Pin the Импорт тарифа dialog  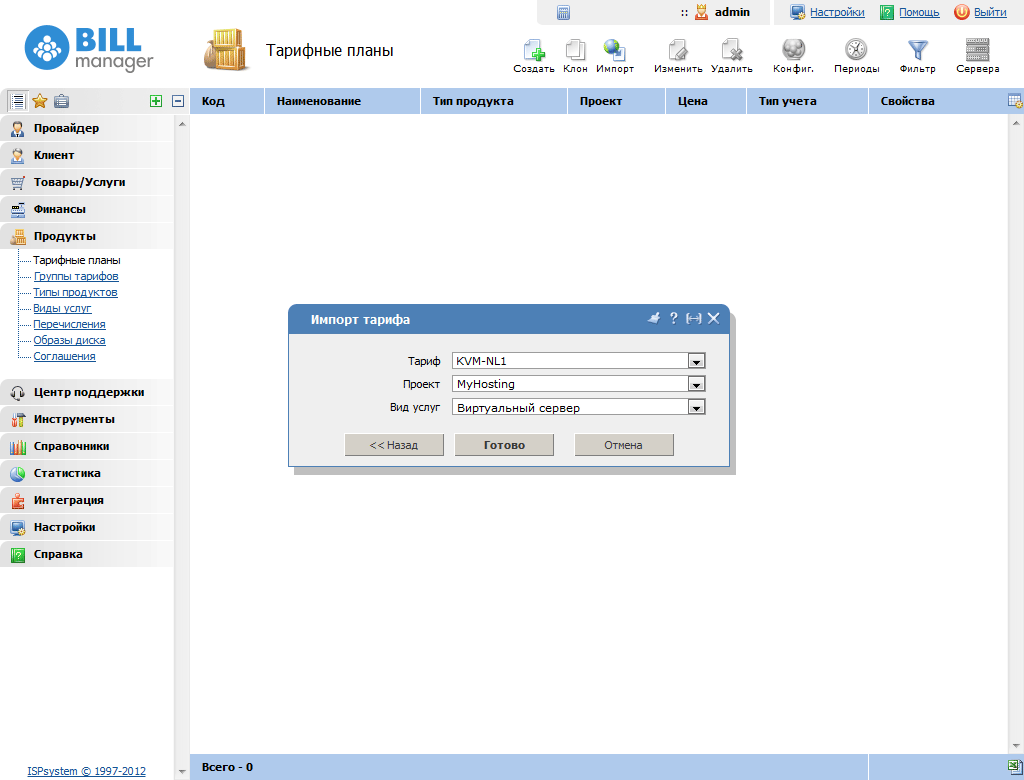654,318
